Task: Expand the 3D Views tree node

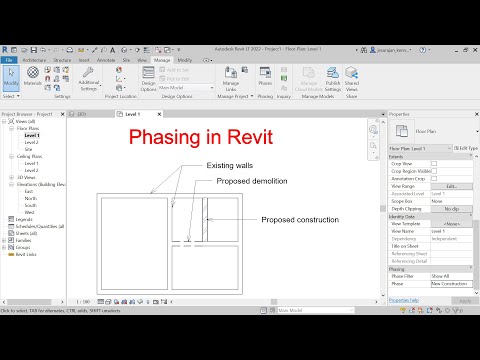Action: (11, 177)
